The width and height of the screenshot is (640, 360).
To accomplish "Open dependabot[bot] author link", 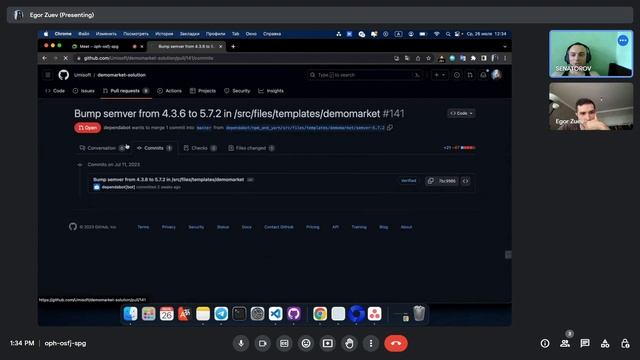I will tap(118, 187).
